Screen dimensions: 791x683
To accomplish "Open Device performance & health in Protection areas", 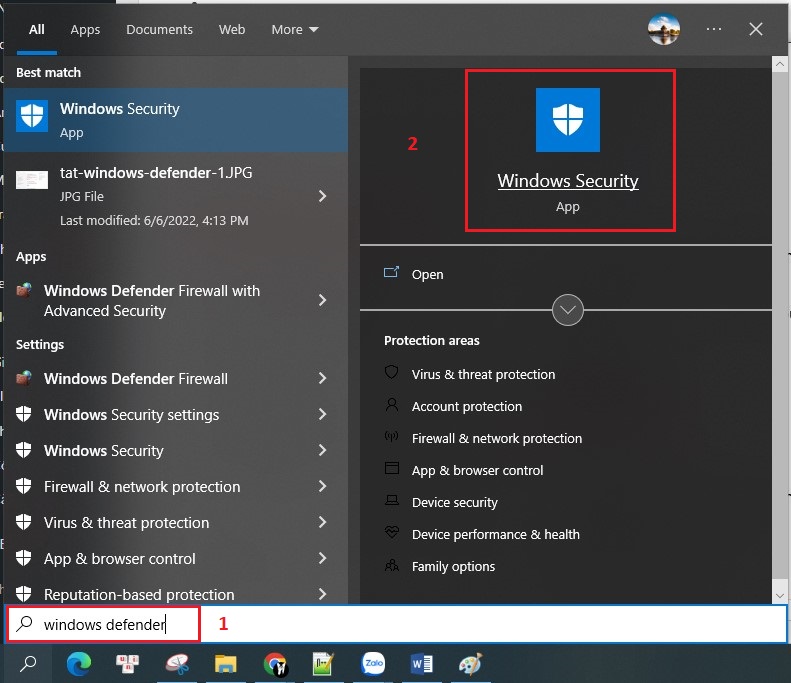I will (495, 534).
